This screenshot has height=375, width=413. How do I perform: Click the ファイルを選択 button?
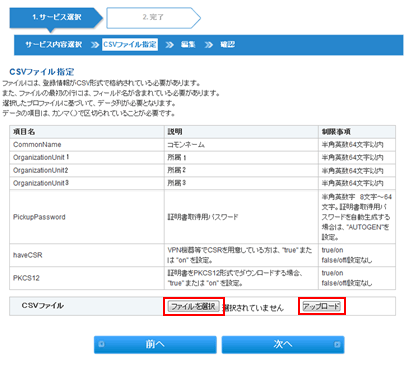193,306
